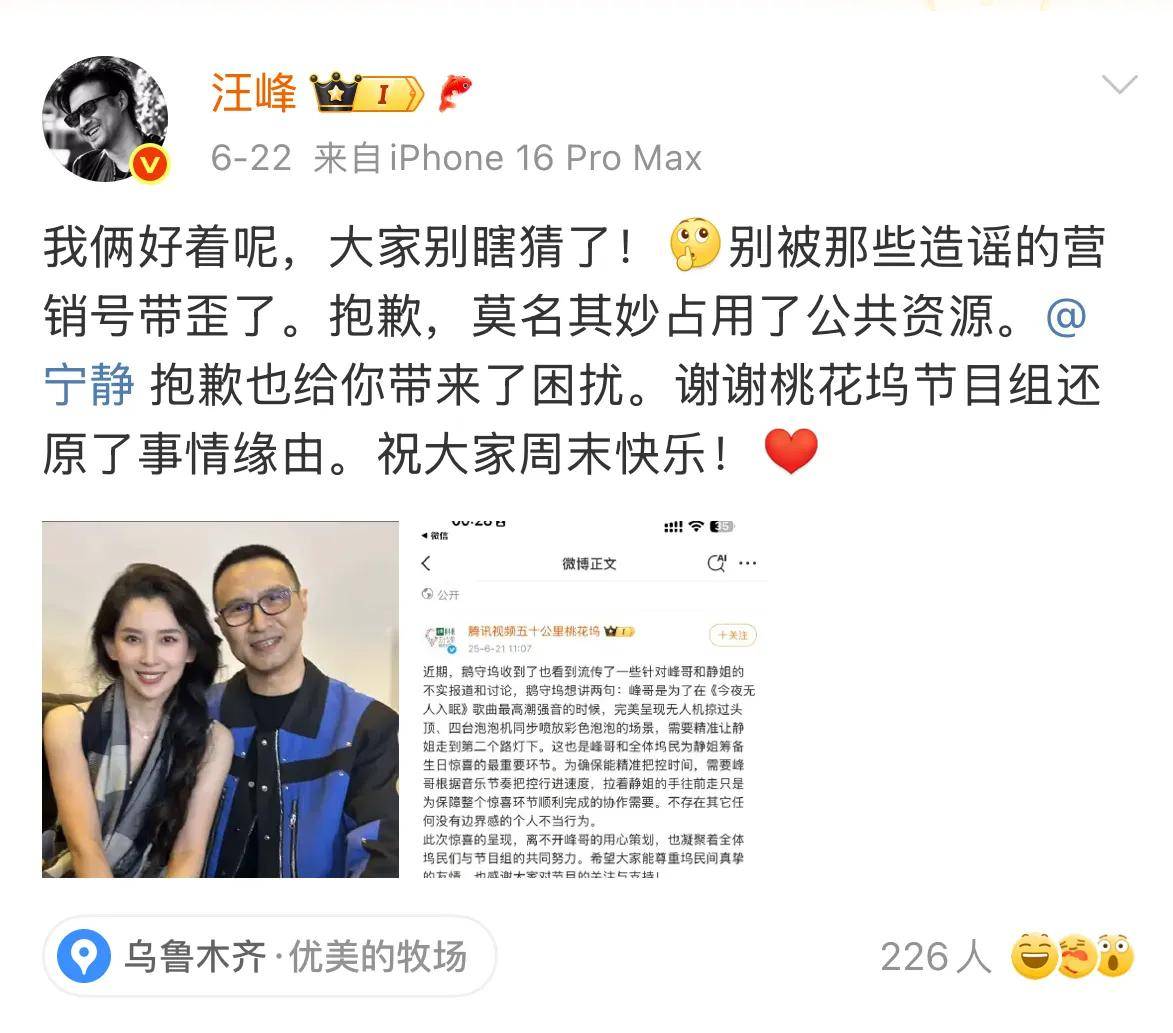Tap the 关注 follow button in screenshot
1173x1033 pixels.
coord(732,635)
